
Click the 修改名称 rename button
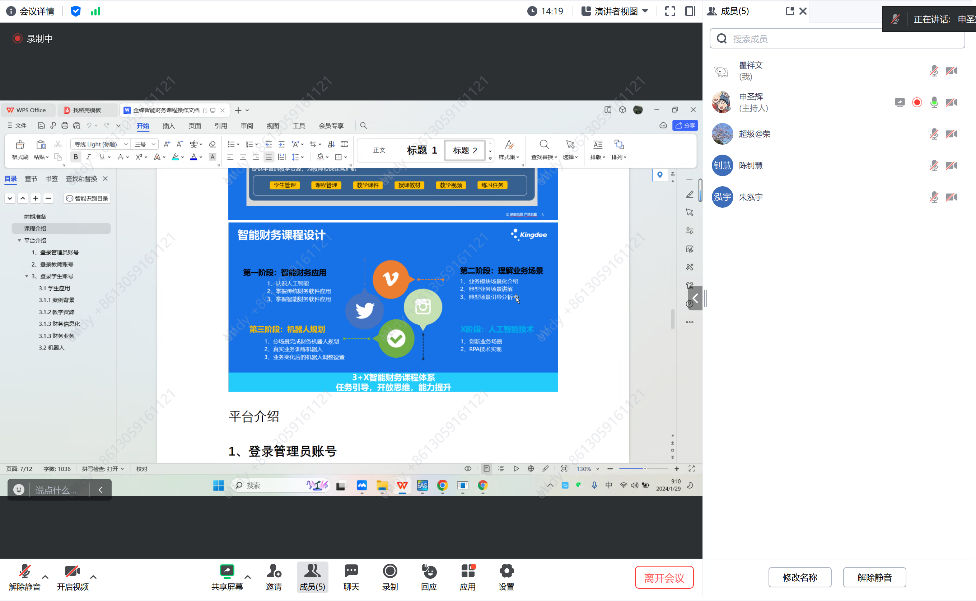pyautogui.click(x=799, y=577)
